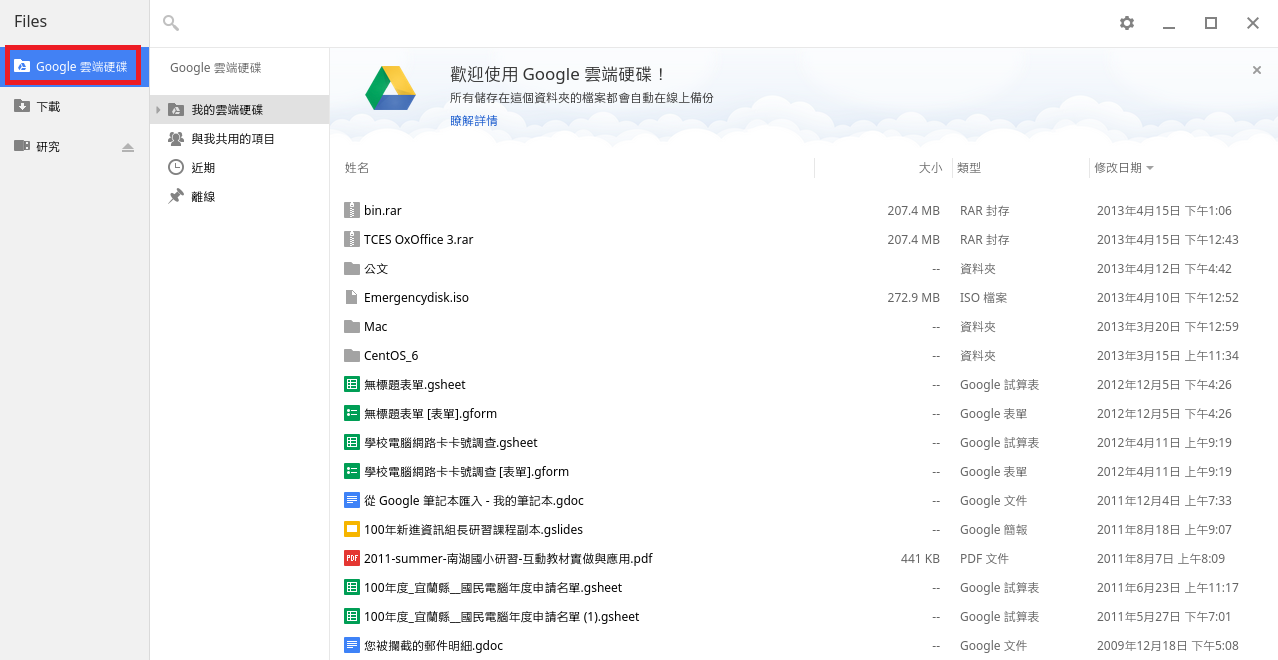
Task: Select 100年度_宜蘭縣__國民電腦年度申請名單 (1).gsheet
Action: coord(502,617)
